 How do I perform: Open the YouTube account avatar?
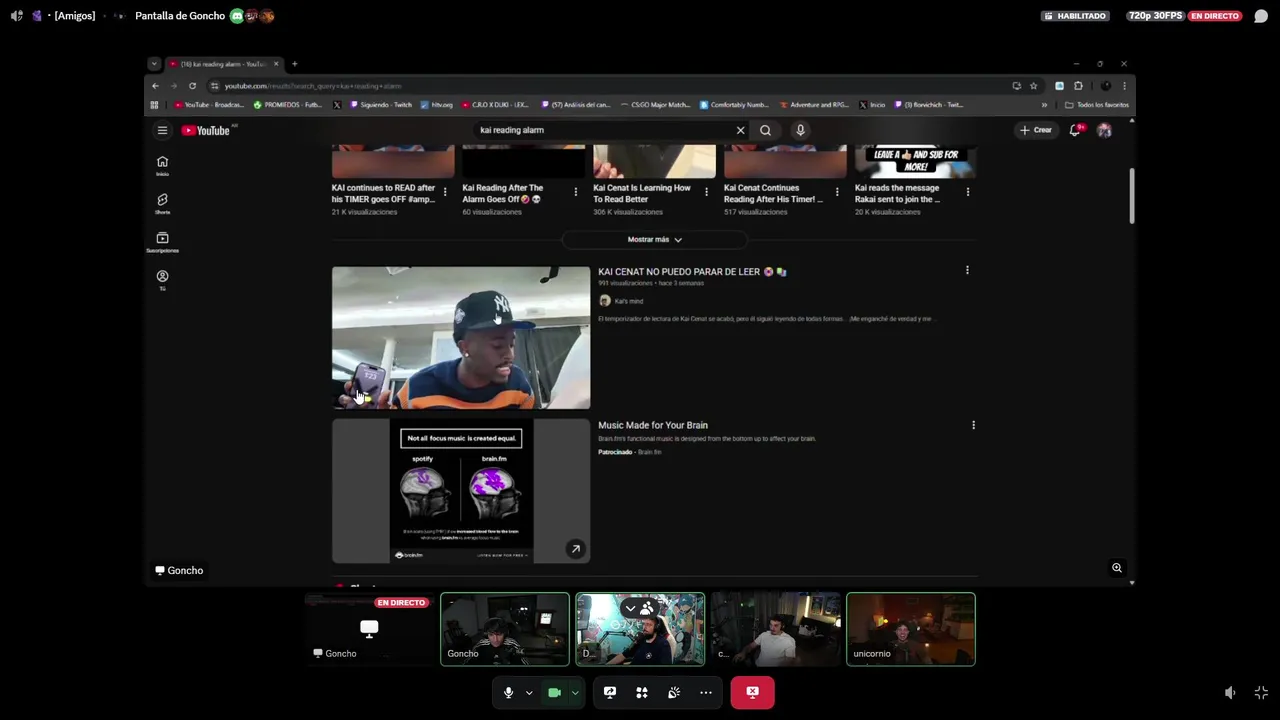tap(1104, 130)
